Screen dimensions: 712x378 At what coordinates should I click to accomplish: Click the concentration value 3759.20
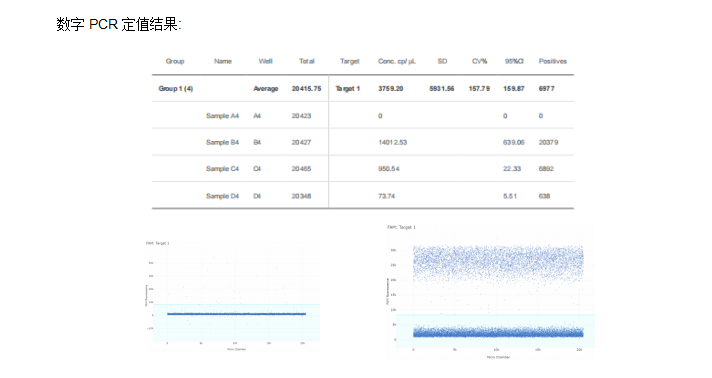coord(391,89)
